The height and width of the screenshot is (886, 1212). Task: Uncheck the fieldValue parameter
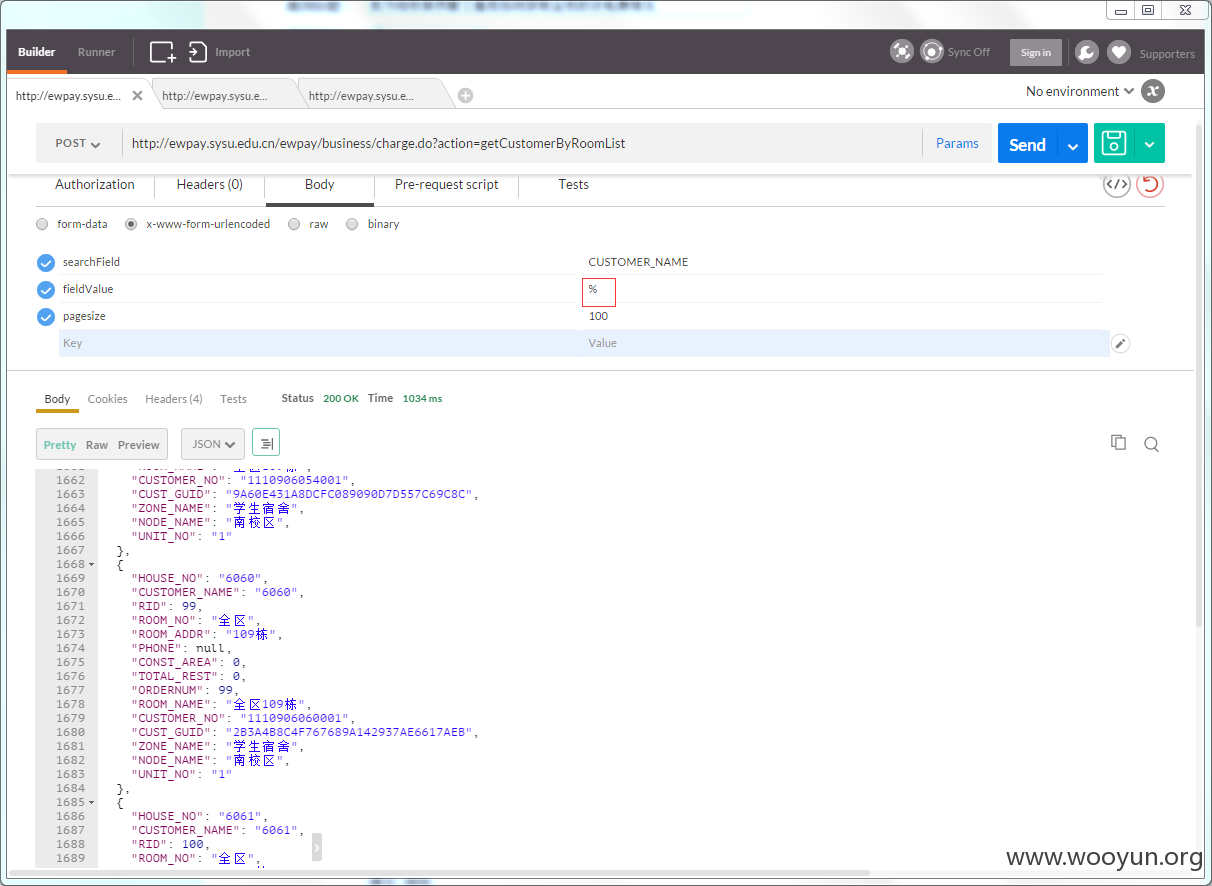point(46,290)
